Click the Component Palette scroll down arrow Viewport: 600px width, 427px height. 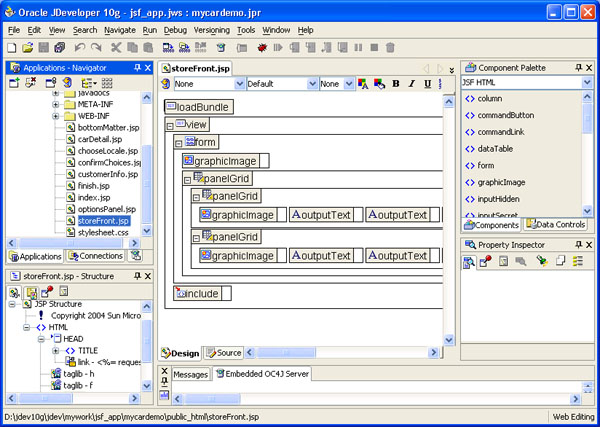tap(587, 210)
